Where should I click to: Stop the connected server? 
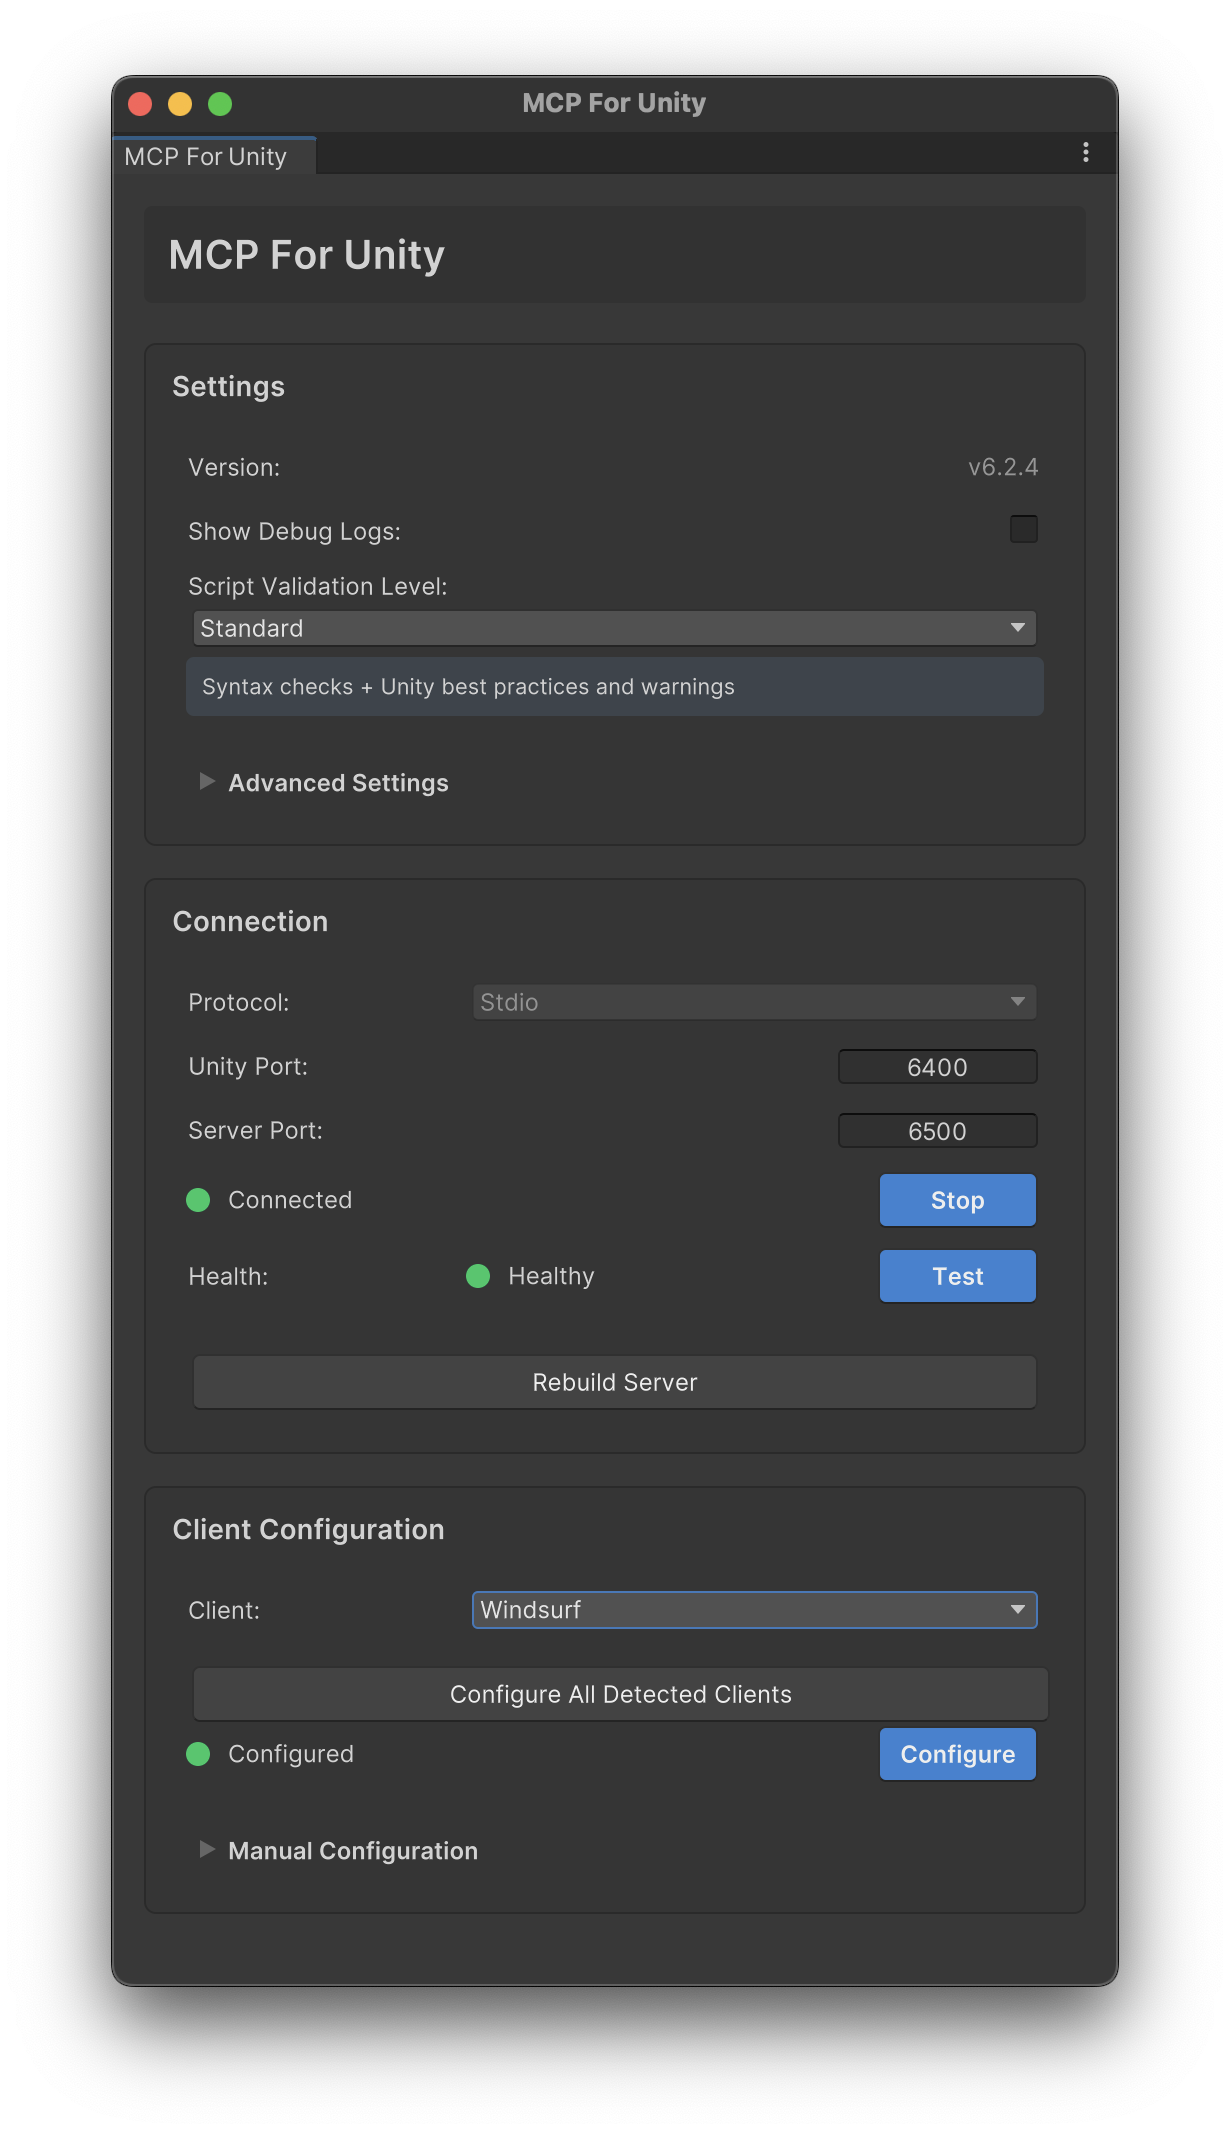click(x=957, y=1200)
